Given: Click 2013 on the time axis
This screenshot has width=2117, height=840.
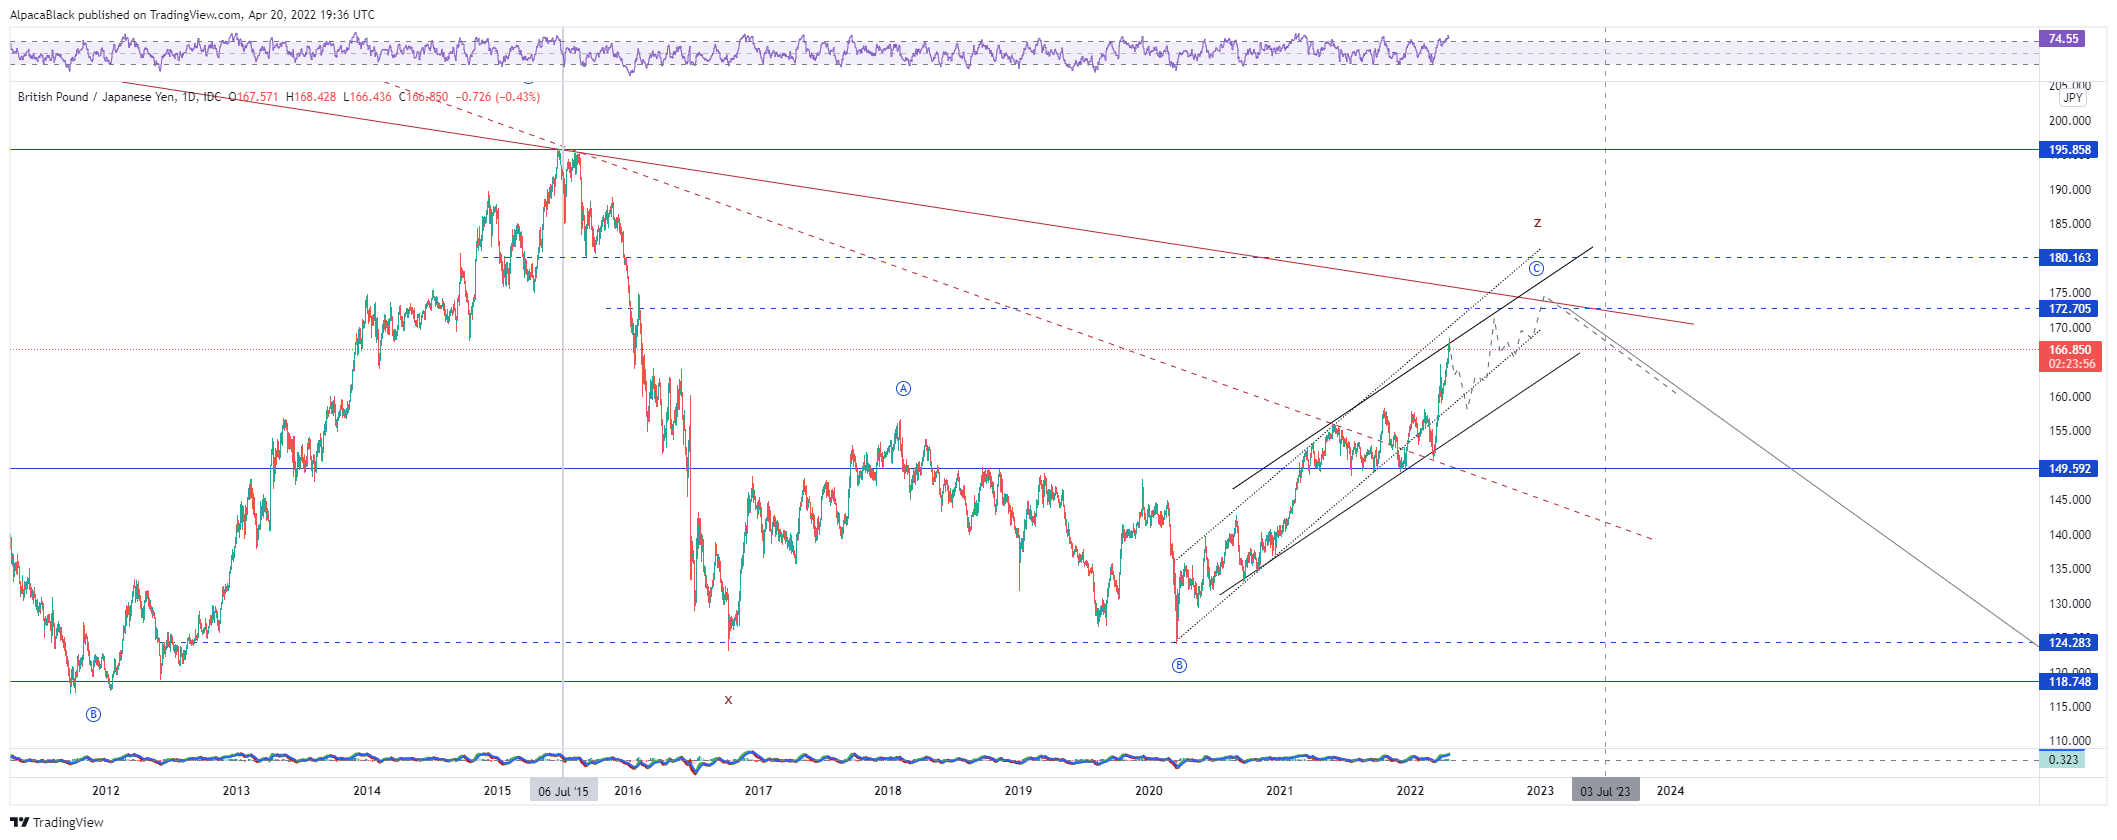Looking at the screenshot, I should 236,791.
